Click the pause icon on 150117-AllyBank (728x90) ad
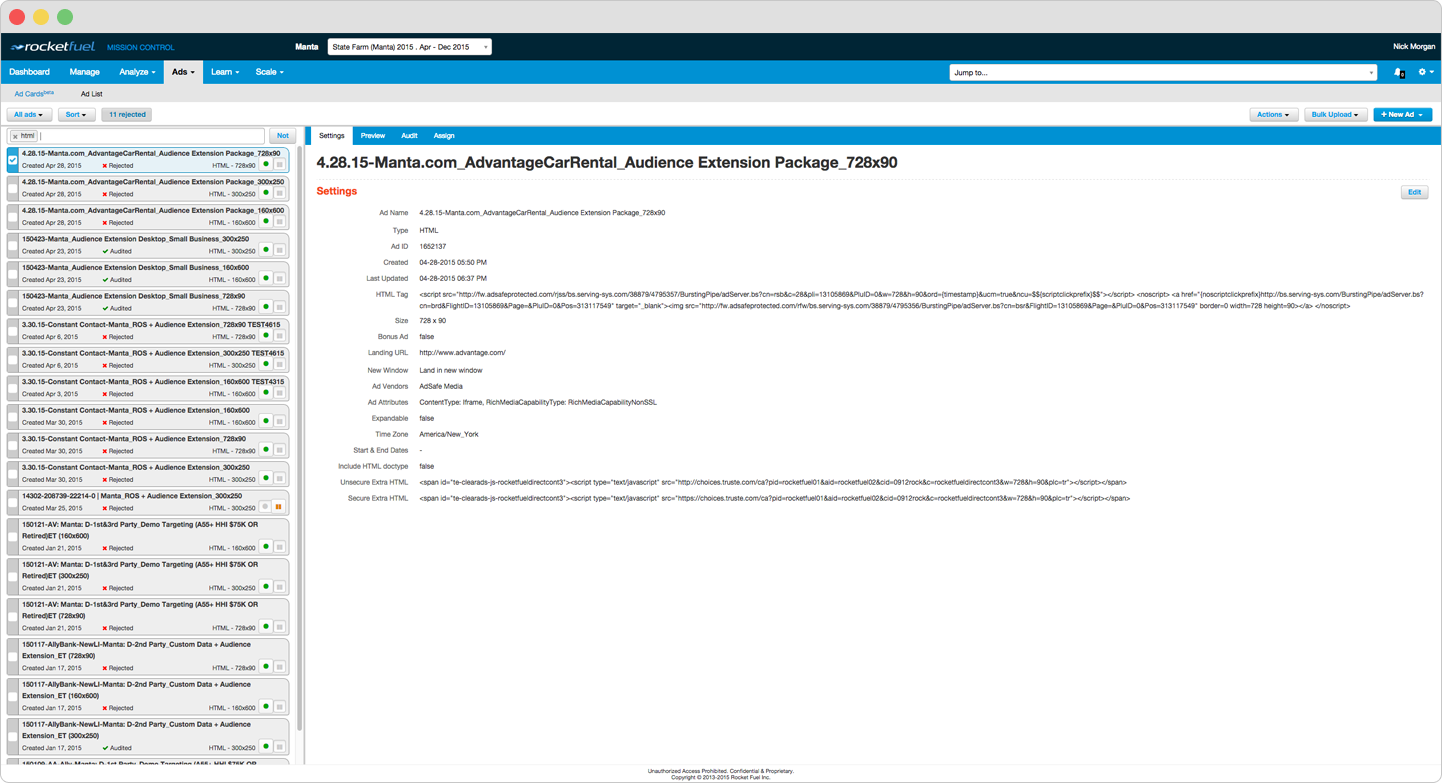Screen dimensions: 1442x783 click(279, 667)
